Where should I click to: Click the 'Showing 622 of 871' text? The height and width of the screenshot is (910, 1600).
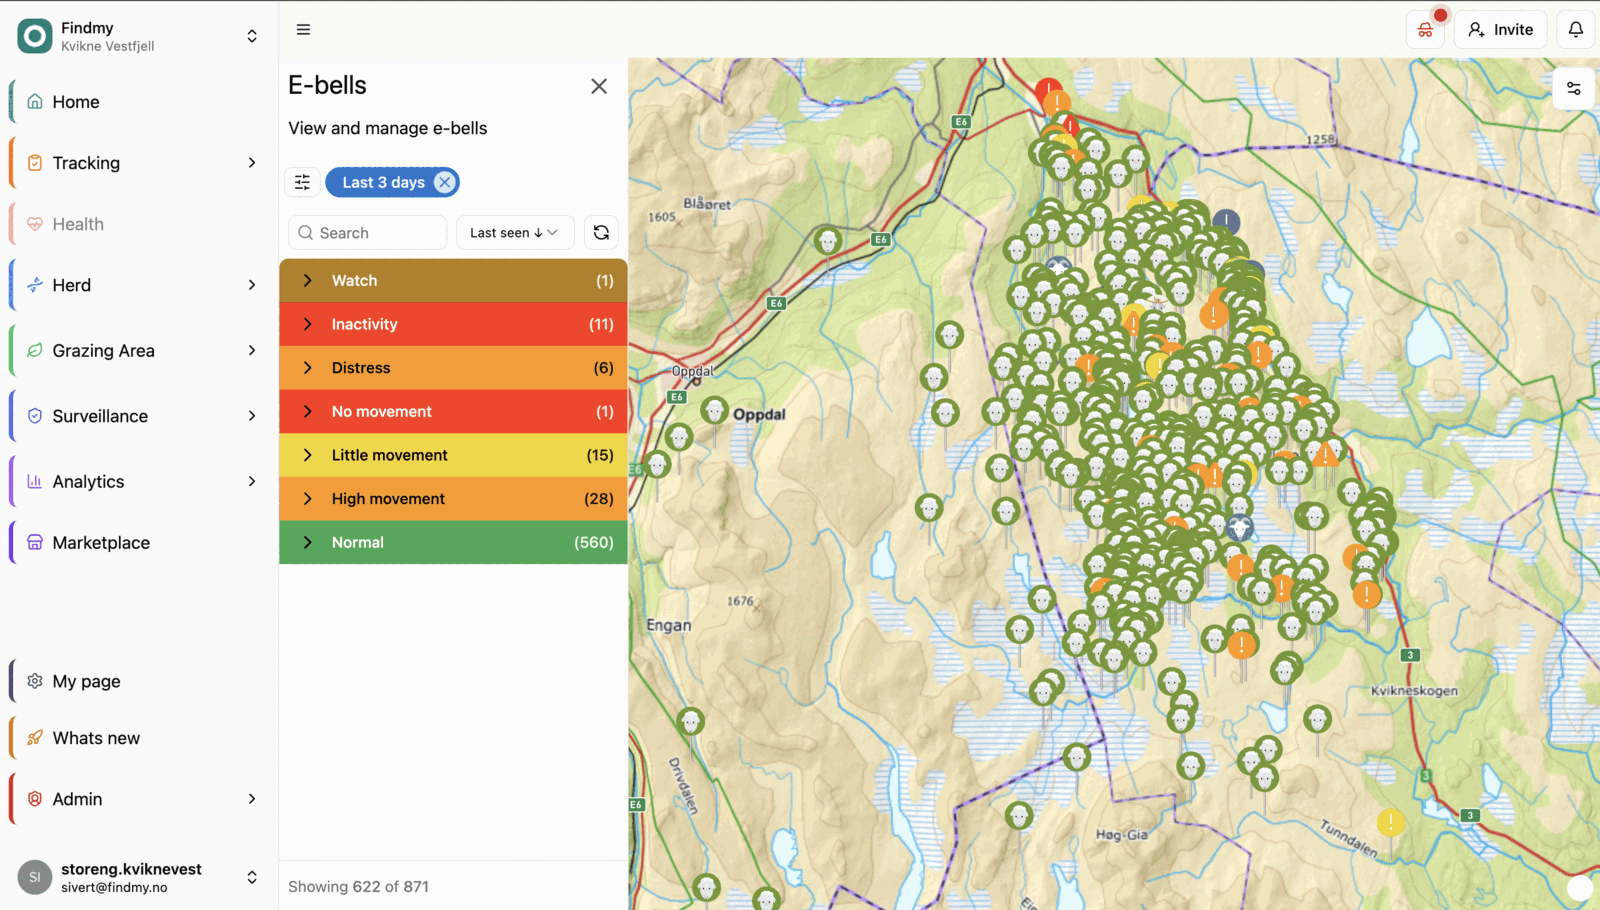point(358,887)
